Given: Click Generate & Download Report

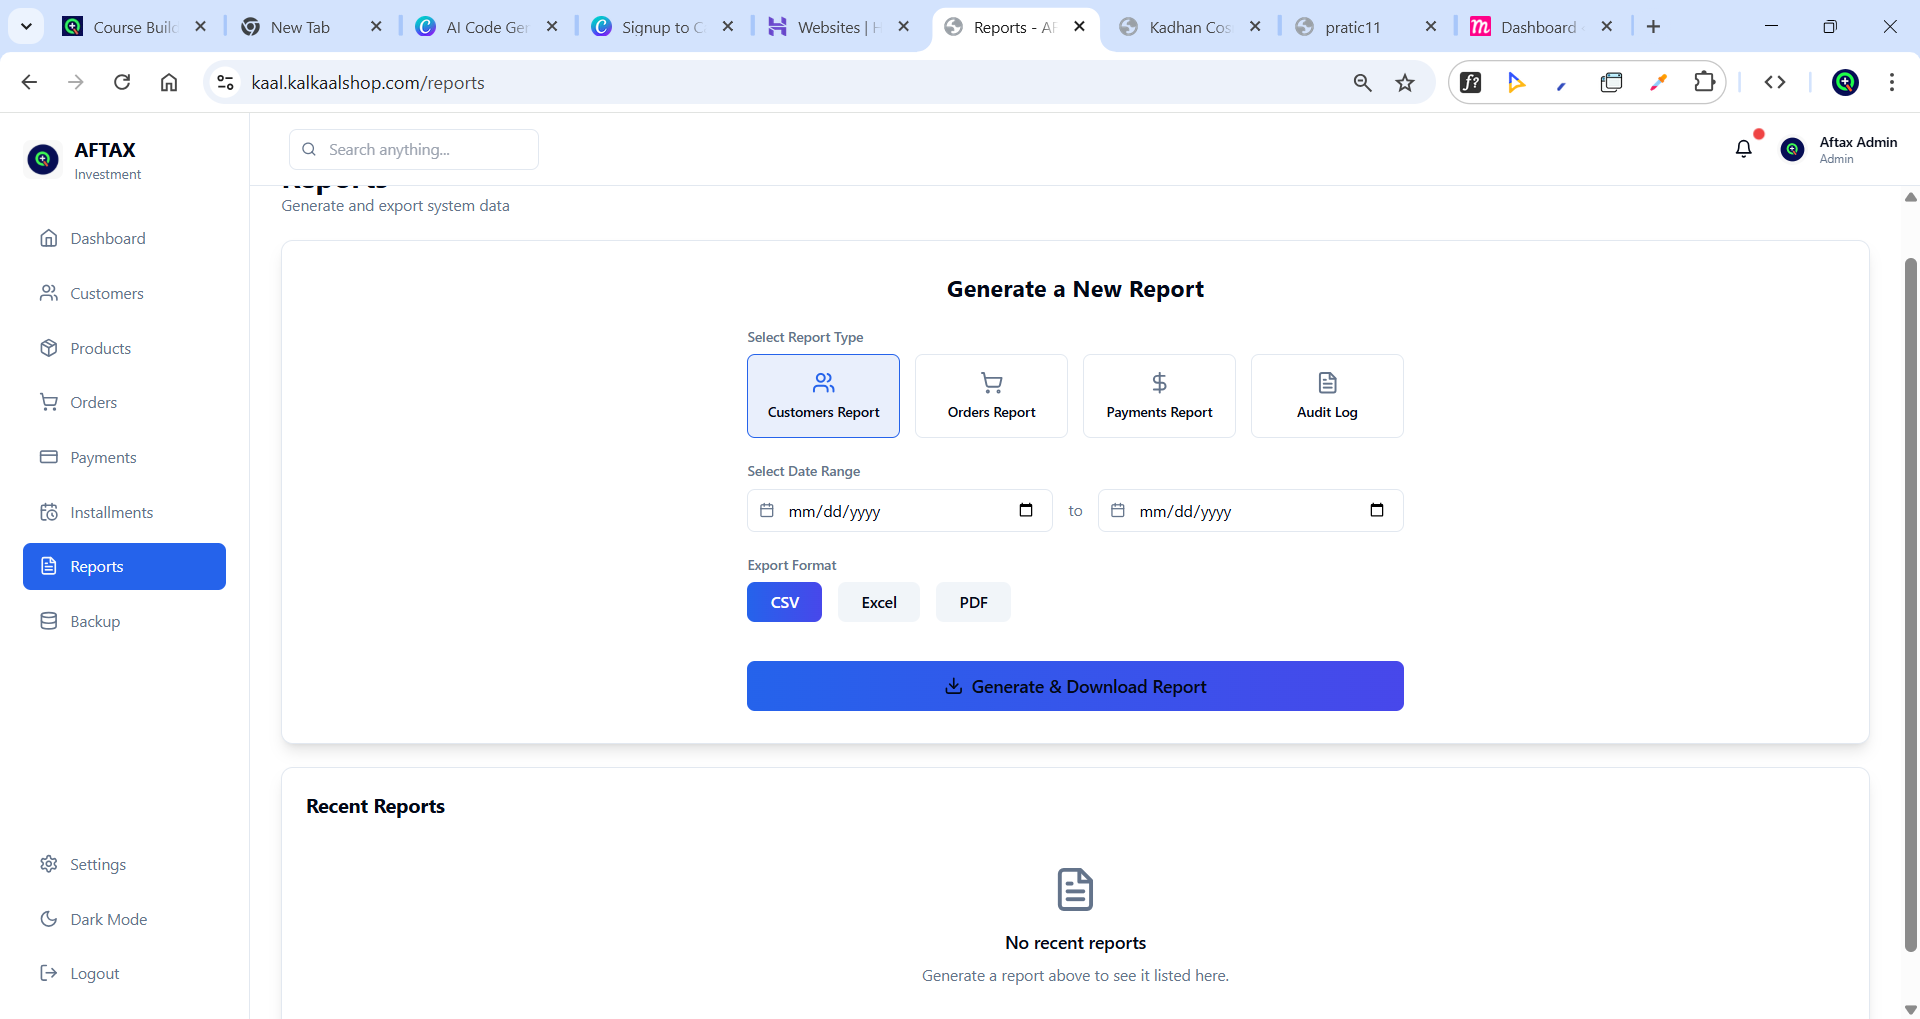Looking at the screenshot, I should (x=1075, y=686).
